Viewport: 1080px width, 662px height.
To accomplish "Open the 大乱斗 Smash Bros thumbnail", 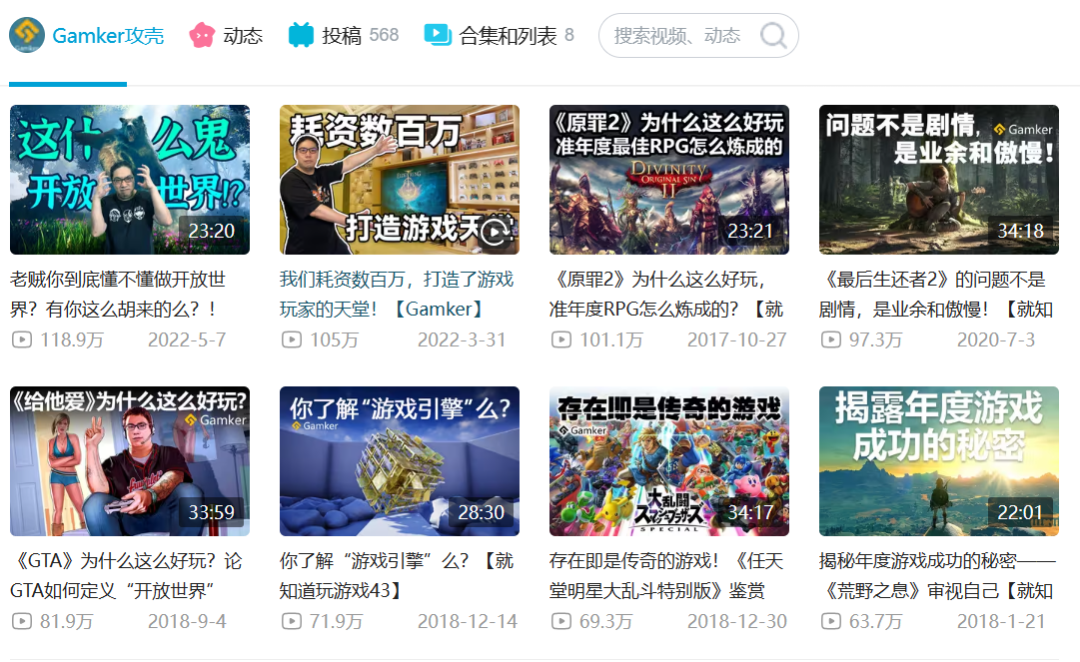I will 669,461.
